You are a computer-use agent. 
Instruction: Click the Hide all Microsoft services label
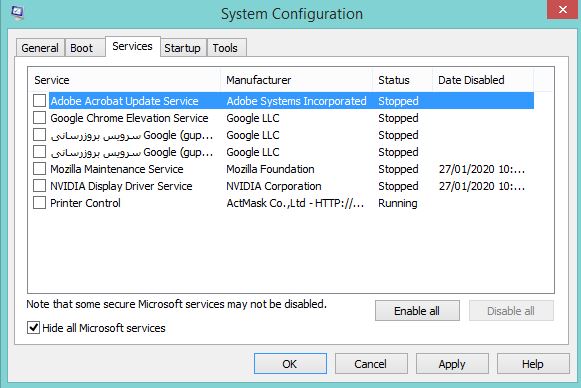(104, 328)
